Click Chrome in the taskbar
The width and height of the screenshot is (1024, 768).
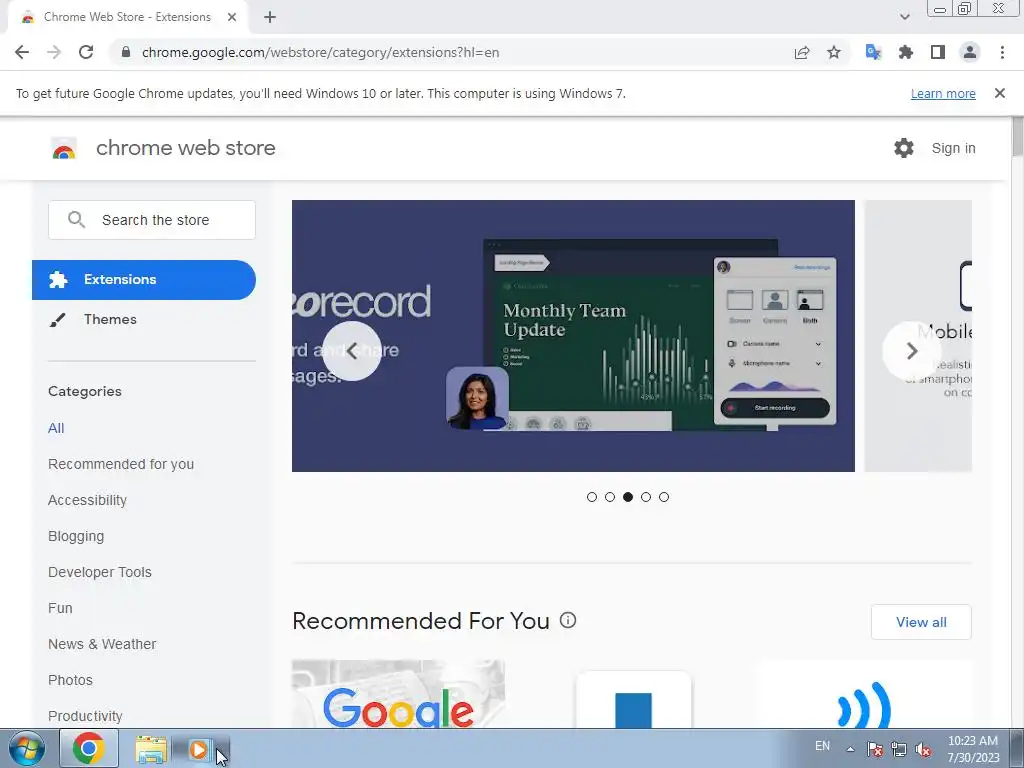click(x=89, y=748)
